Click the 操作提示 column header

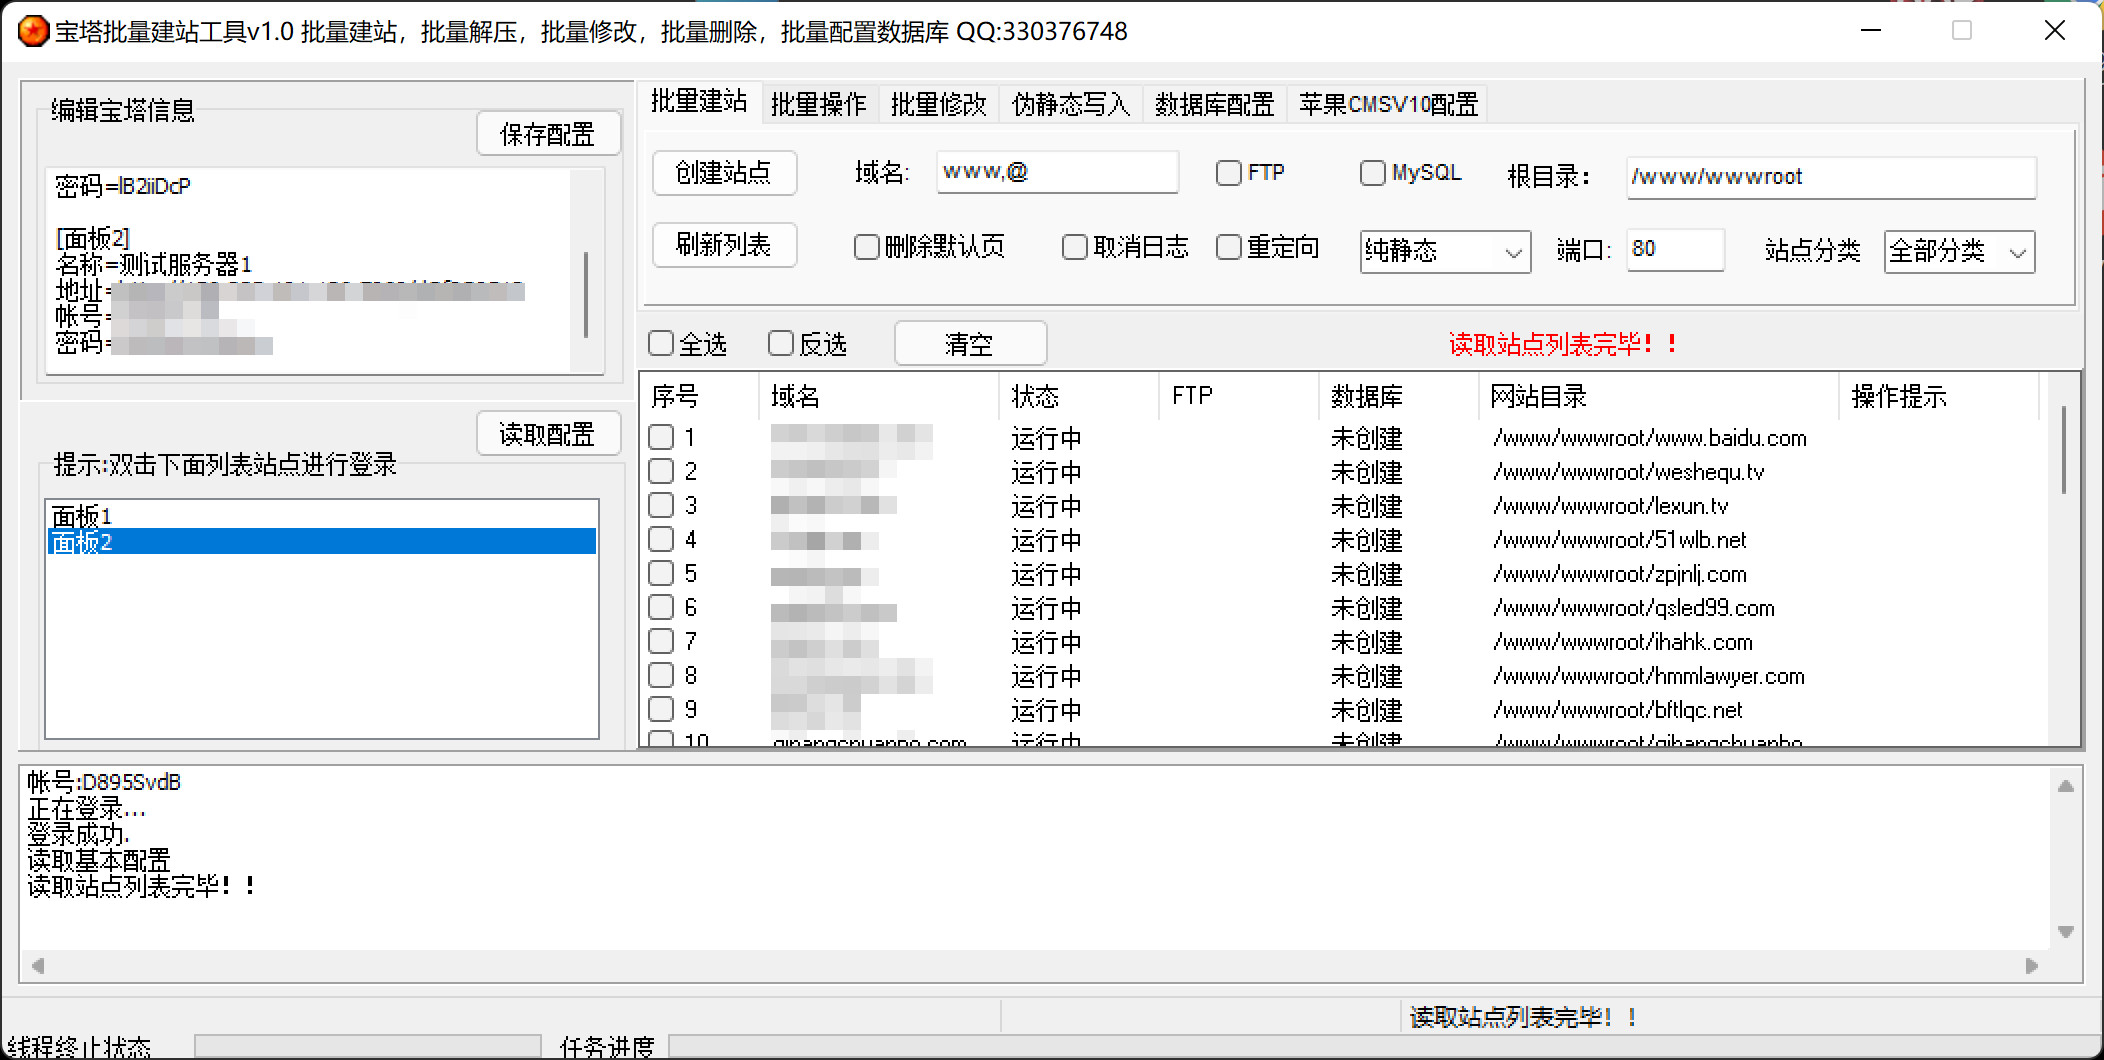[x=1939, y=396]
